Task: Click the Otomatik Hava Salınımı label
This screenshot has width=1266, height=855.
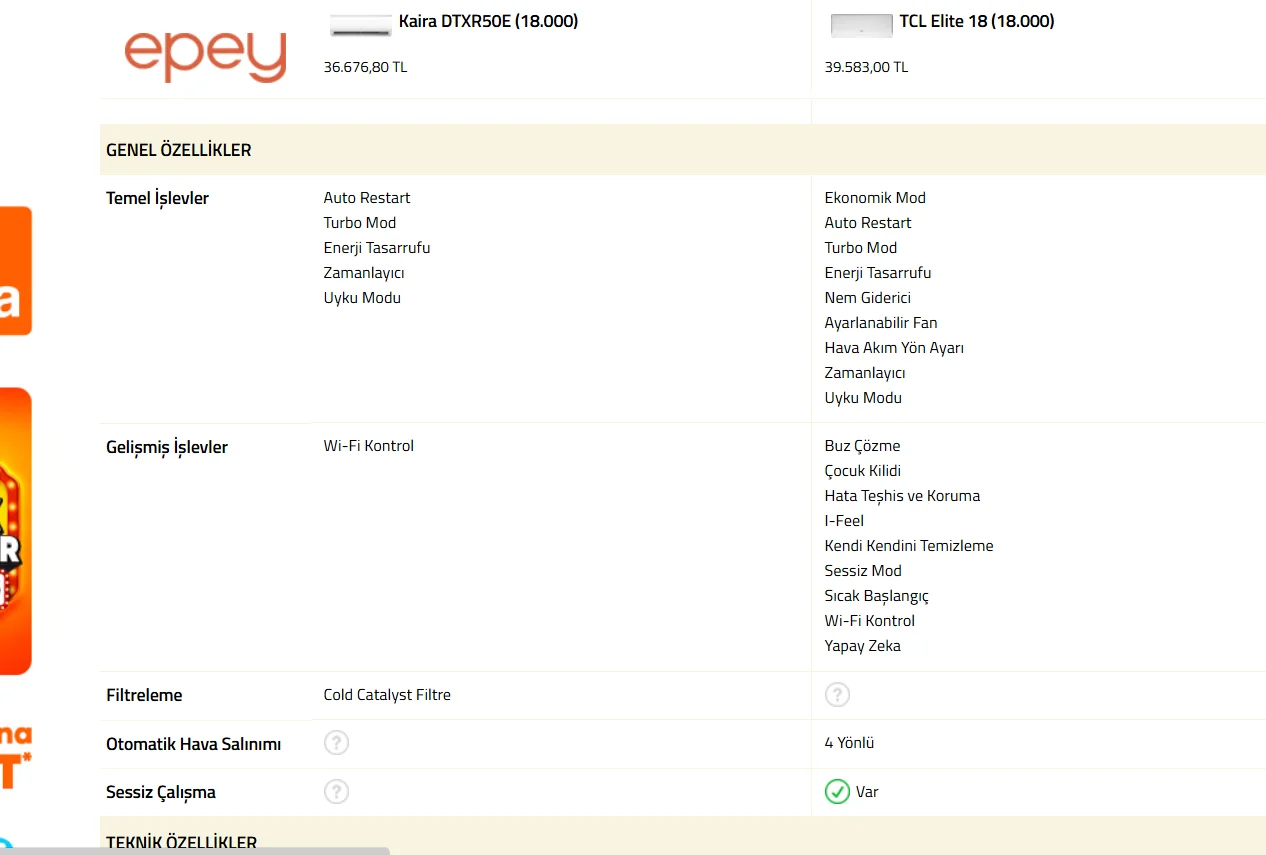Action: 194,744
